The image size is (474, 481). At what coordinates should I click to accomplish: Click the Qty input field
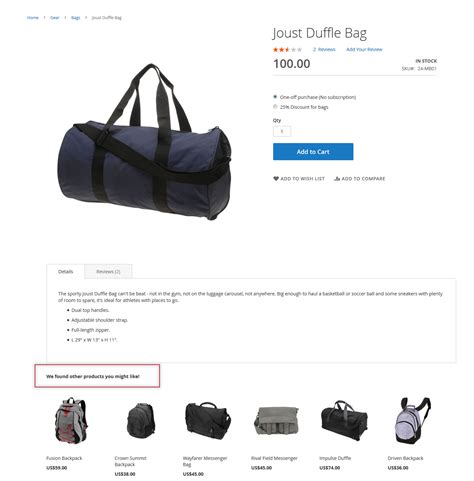coord(282,131)
